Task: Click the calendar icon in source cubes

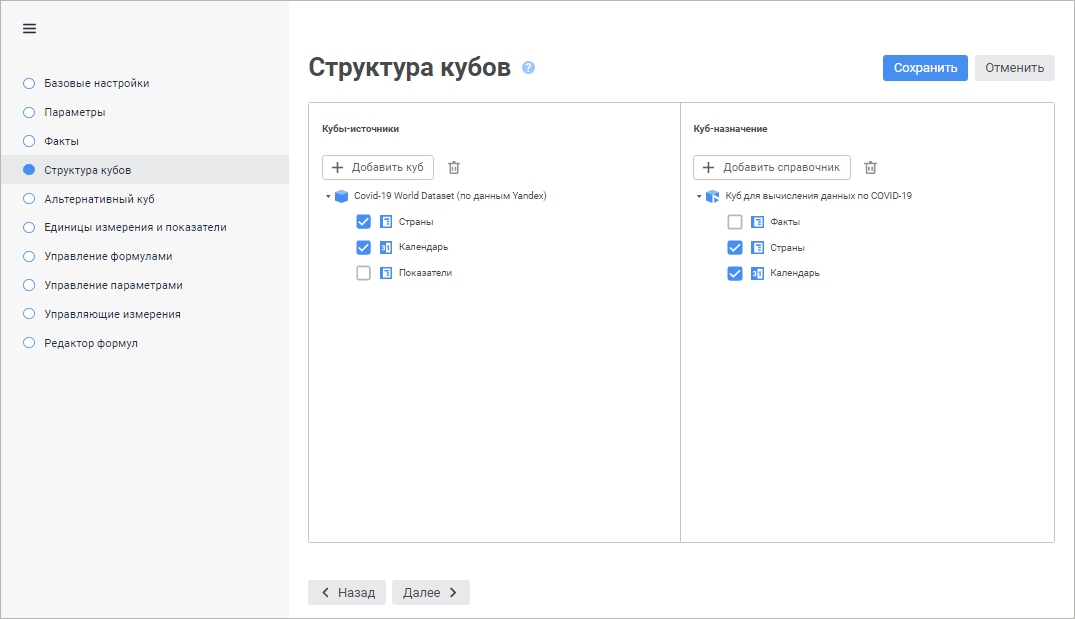Action: coord(386,247)
